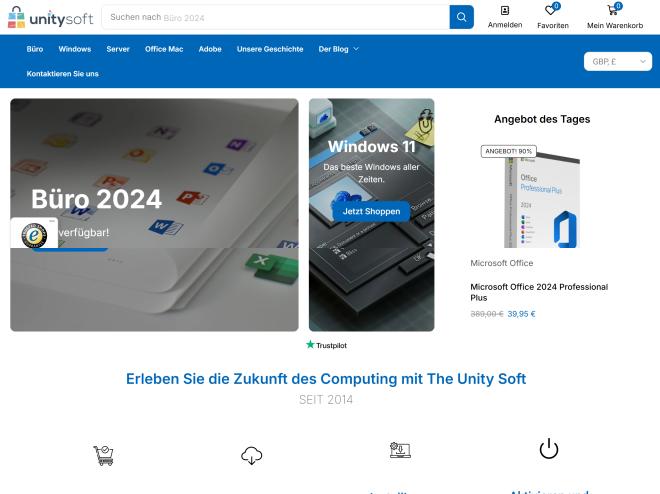Click the SEIT 2014 text

[x=326, y=399]
